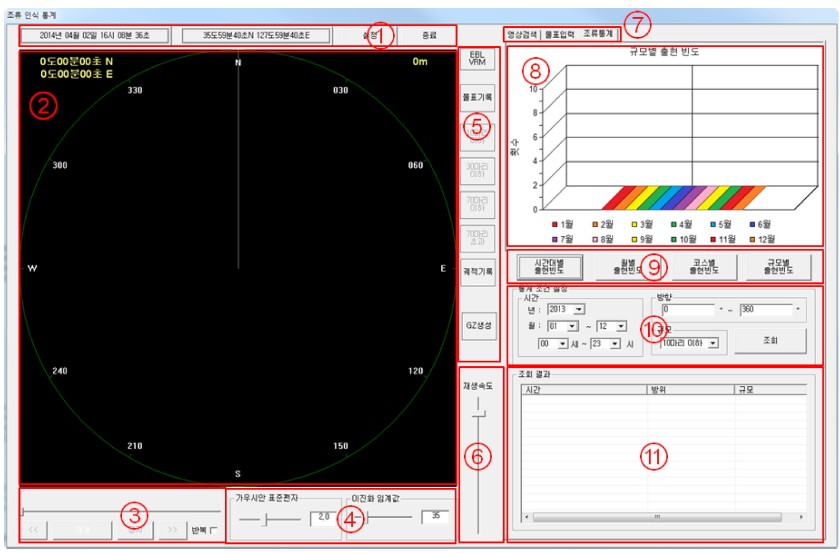The height and width of the screenshot is (554, 840).
Task: Show the 규모별 출현빈도 chart
Action: click(778, 267)
